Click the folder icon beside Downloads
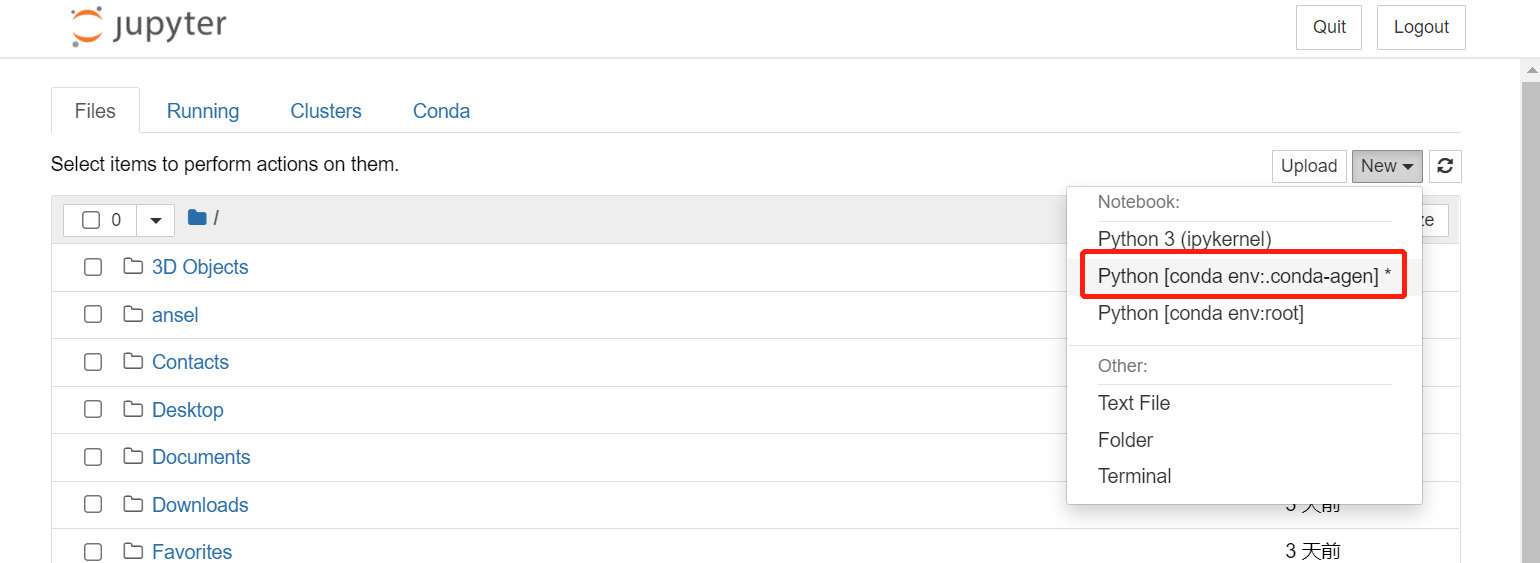The height and width of the screenshot is (563, 1540). click(133, 505)
